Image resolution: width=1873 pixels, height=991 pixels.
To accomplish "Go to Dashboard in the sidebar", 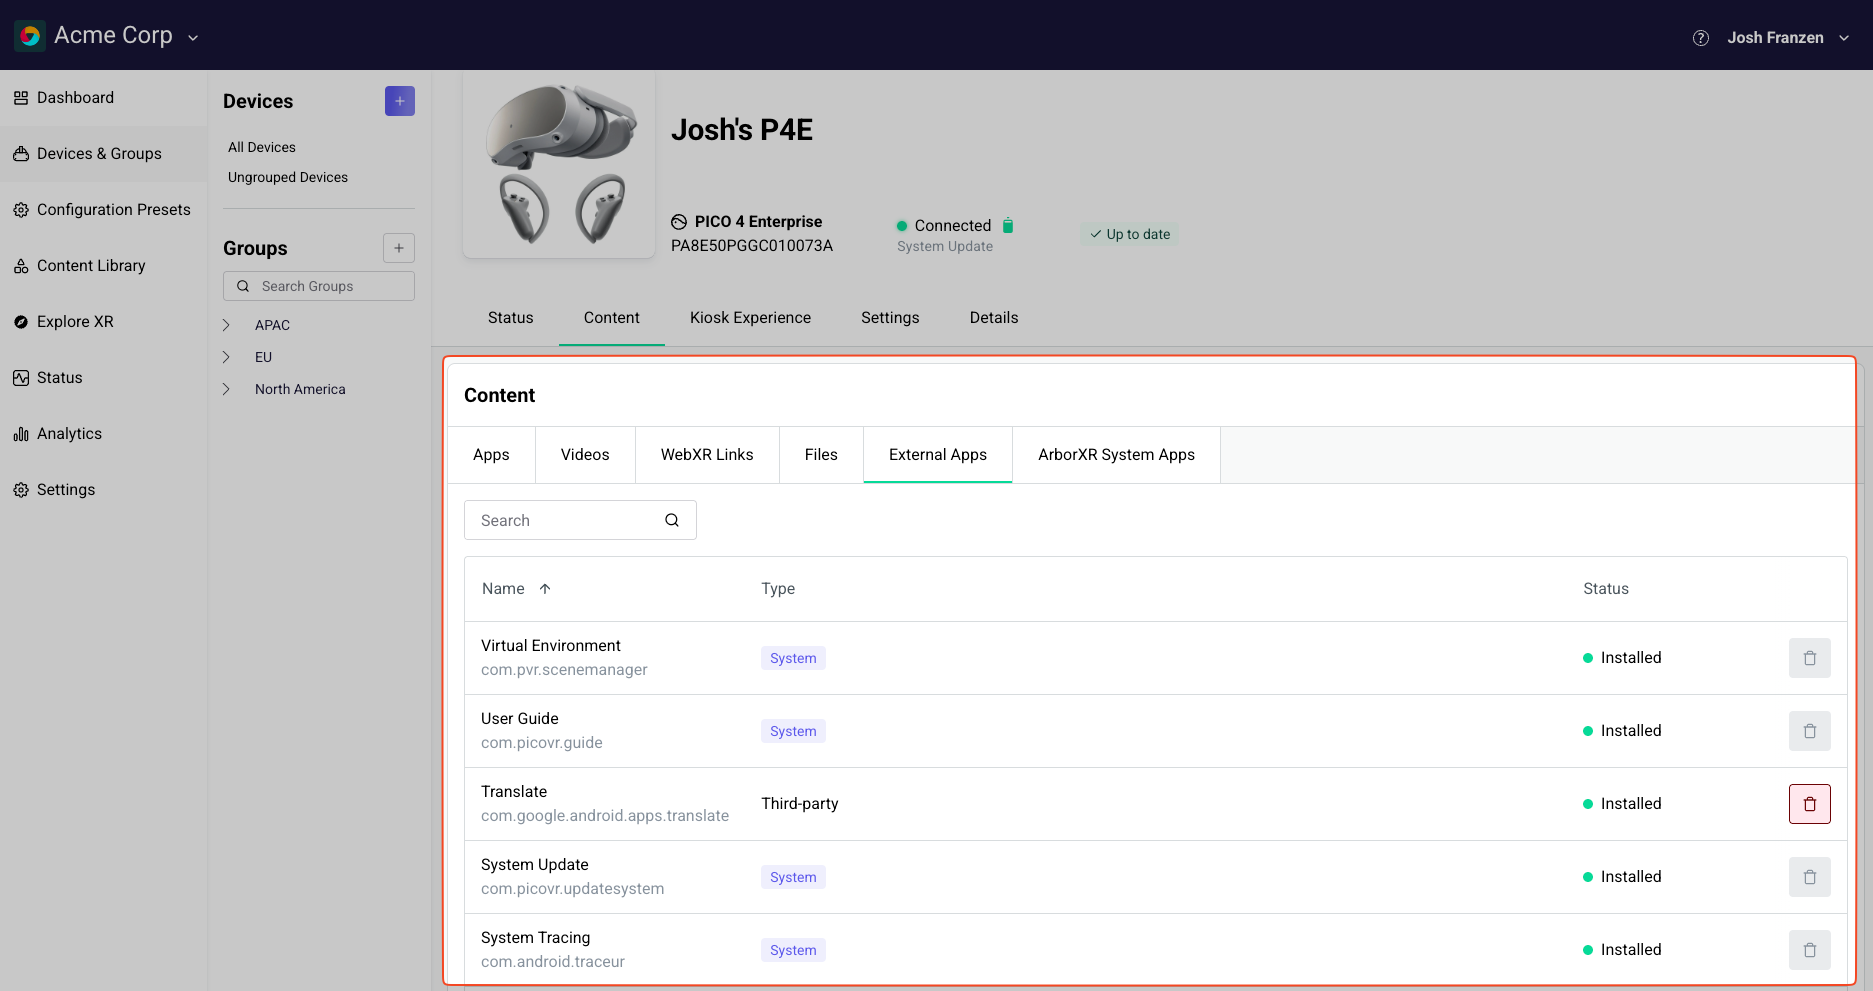I will tap(103, 98).
